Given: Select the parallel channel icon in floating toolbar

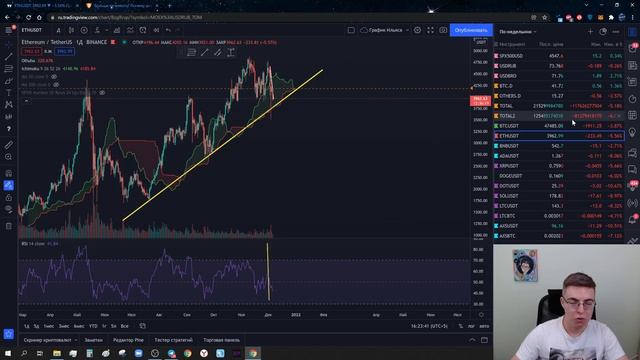Looking at the screenshot, I should pos(218,52).
